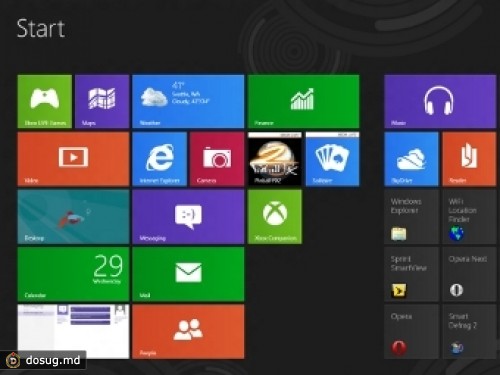The image size is (500, 375).
Task: Click the Start heading text
Action: [41, 28]
